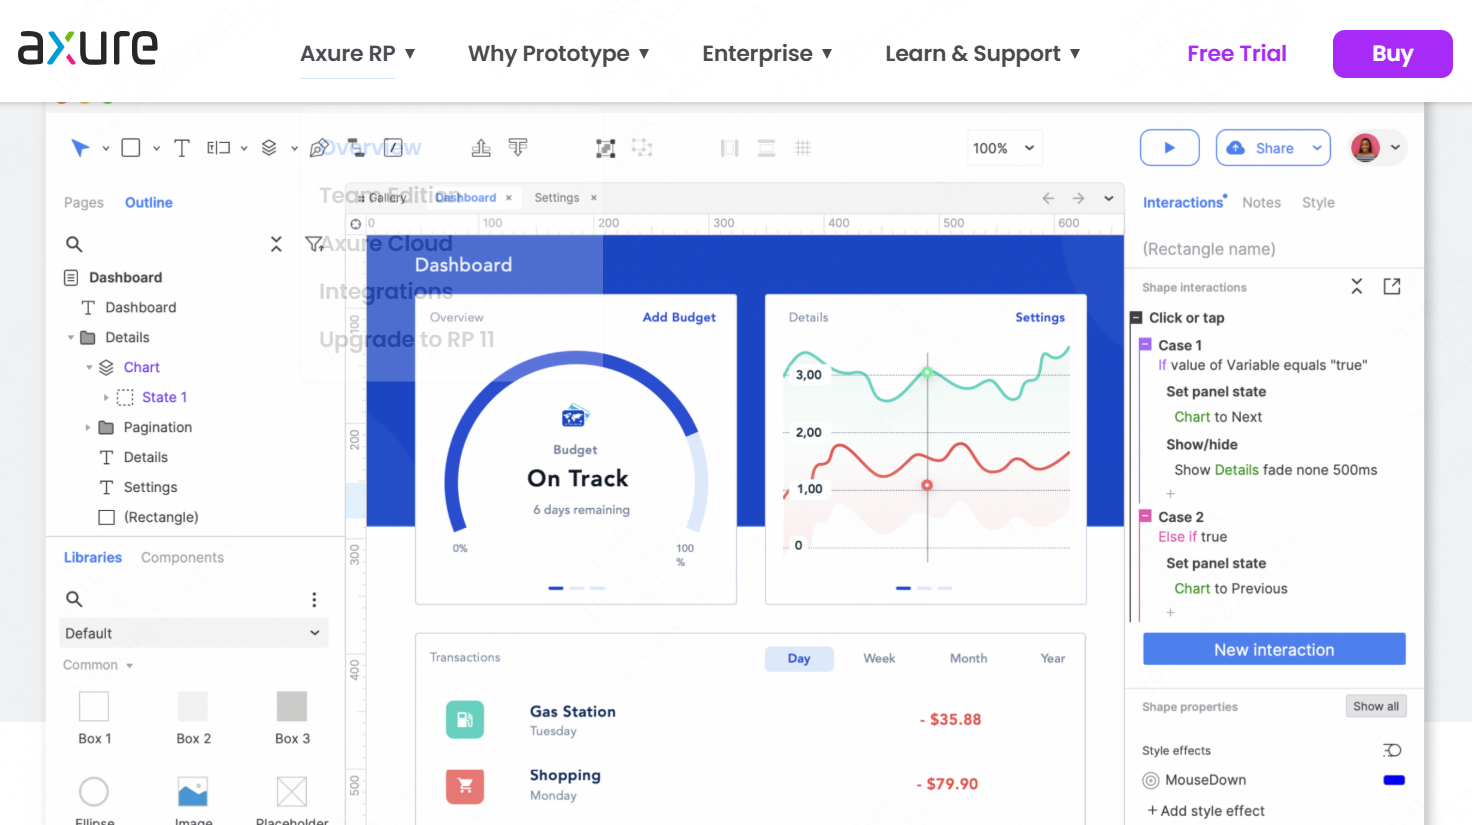Click the Add style effect link
Viewport: 1472px width, 825px height.
click(1206, 811)
